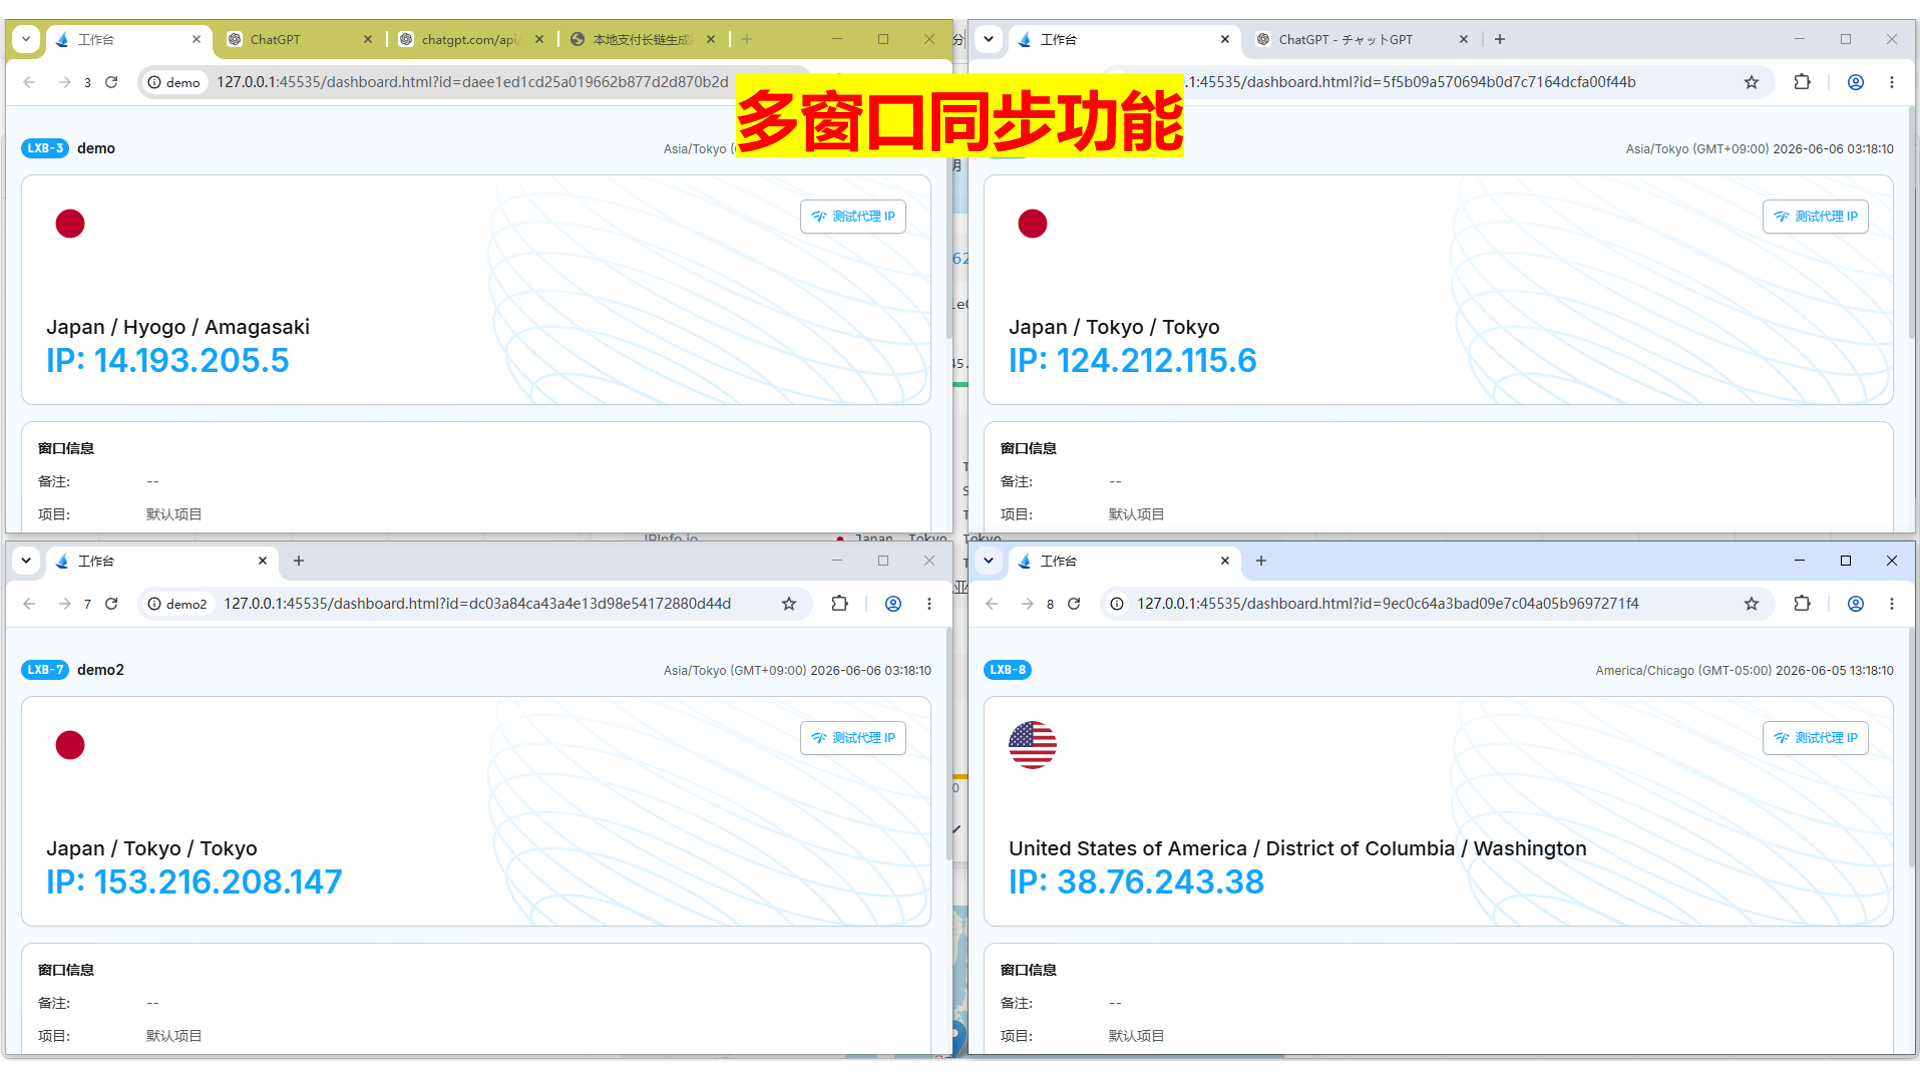Click the demo2 site chip in the address bar
Viewport: 1920px width, 1080px height.
click(x=177, y=604)
